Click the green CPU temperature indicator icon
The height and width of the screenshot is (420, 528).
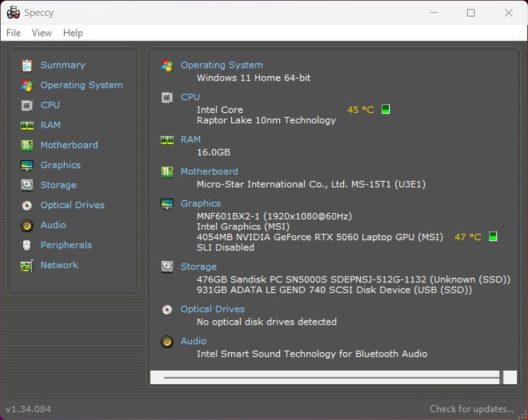tap(386, 109)
